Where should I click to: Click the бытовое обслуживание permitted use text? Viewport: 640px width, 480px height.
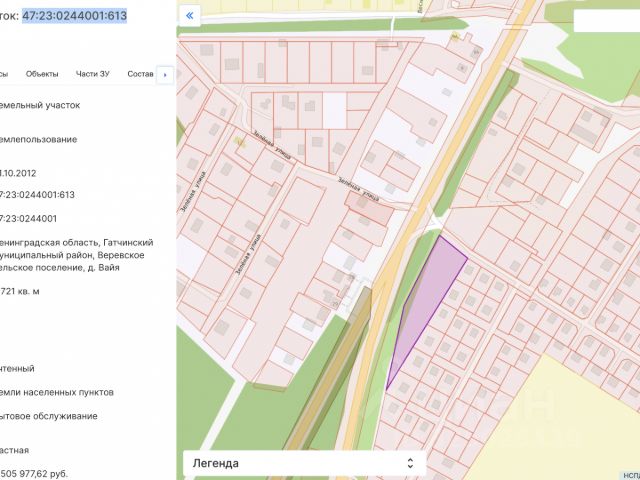coord(49,416)
